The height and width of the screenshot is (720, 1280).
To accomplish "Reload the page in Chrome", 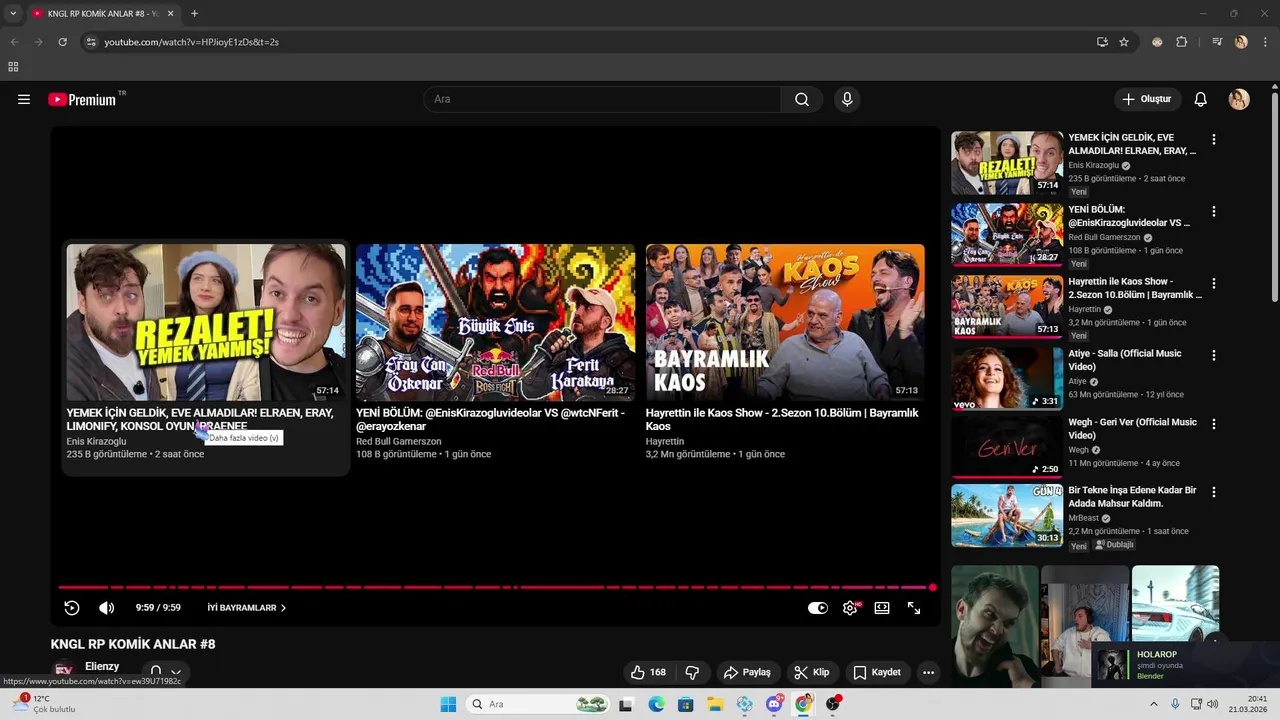I will (62, 42).
